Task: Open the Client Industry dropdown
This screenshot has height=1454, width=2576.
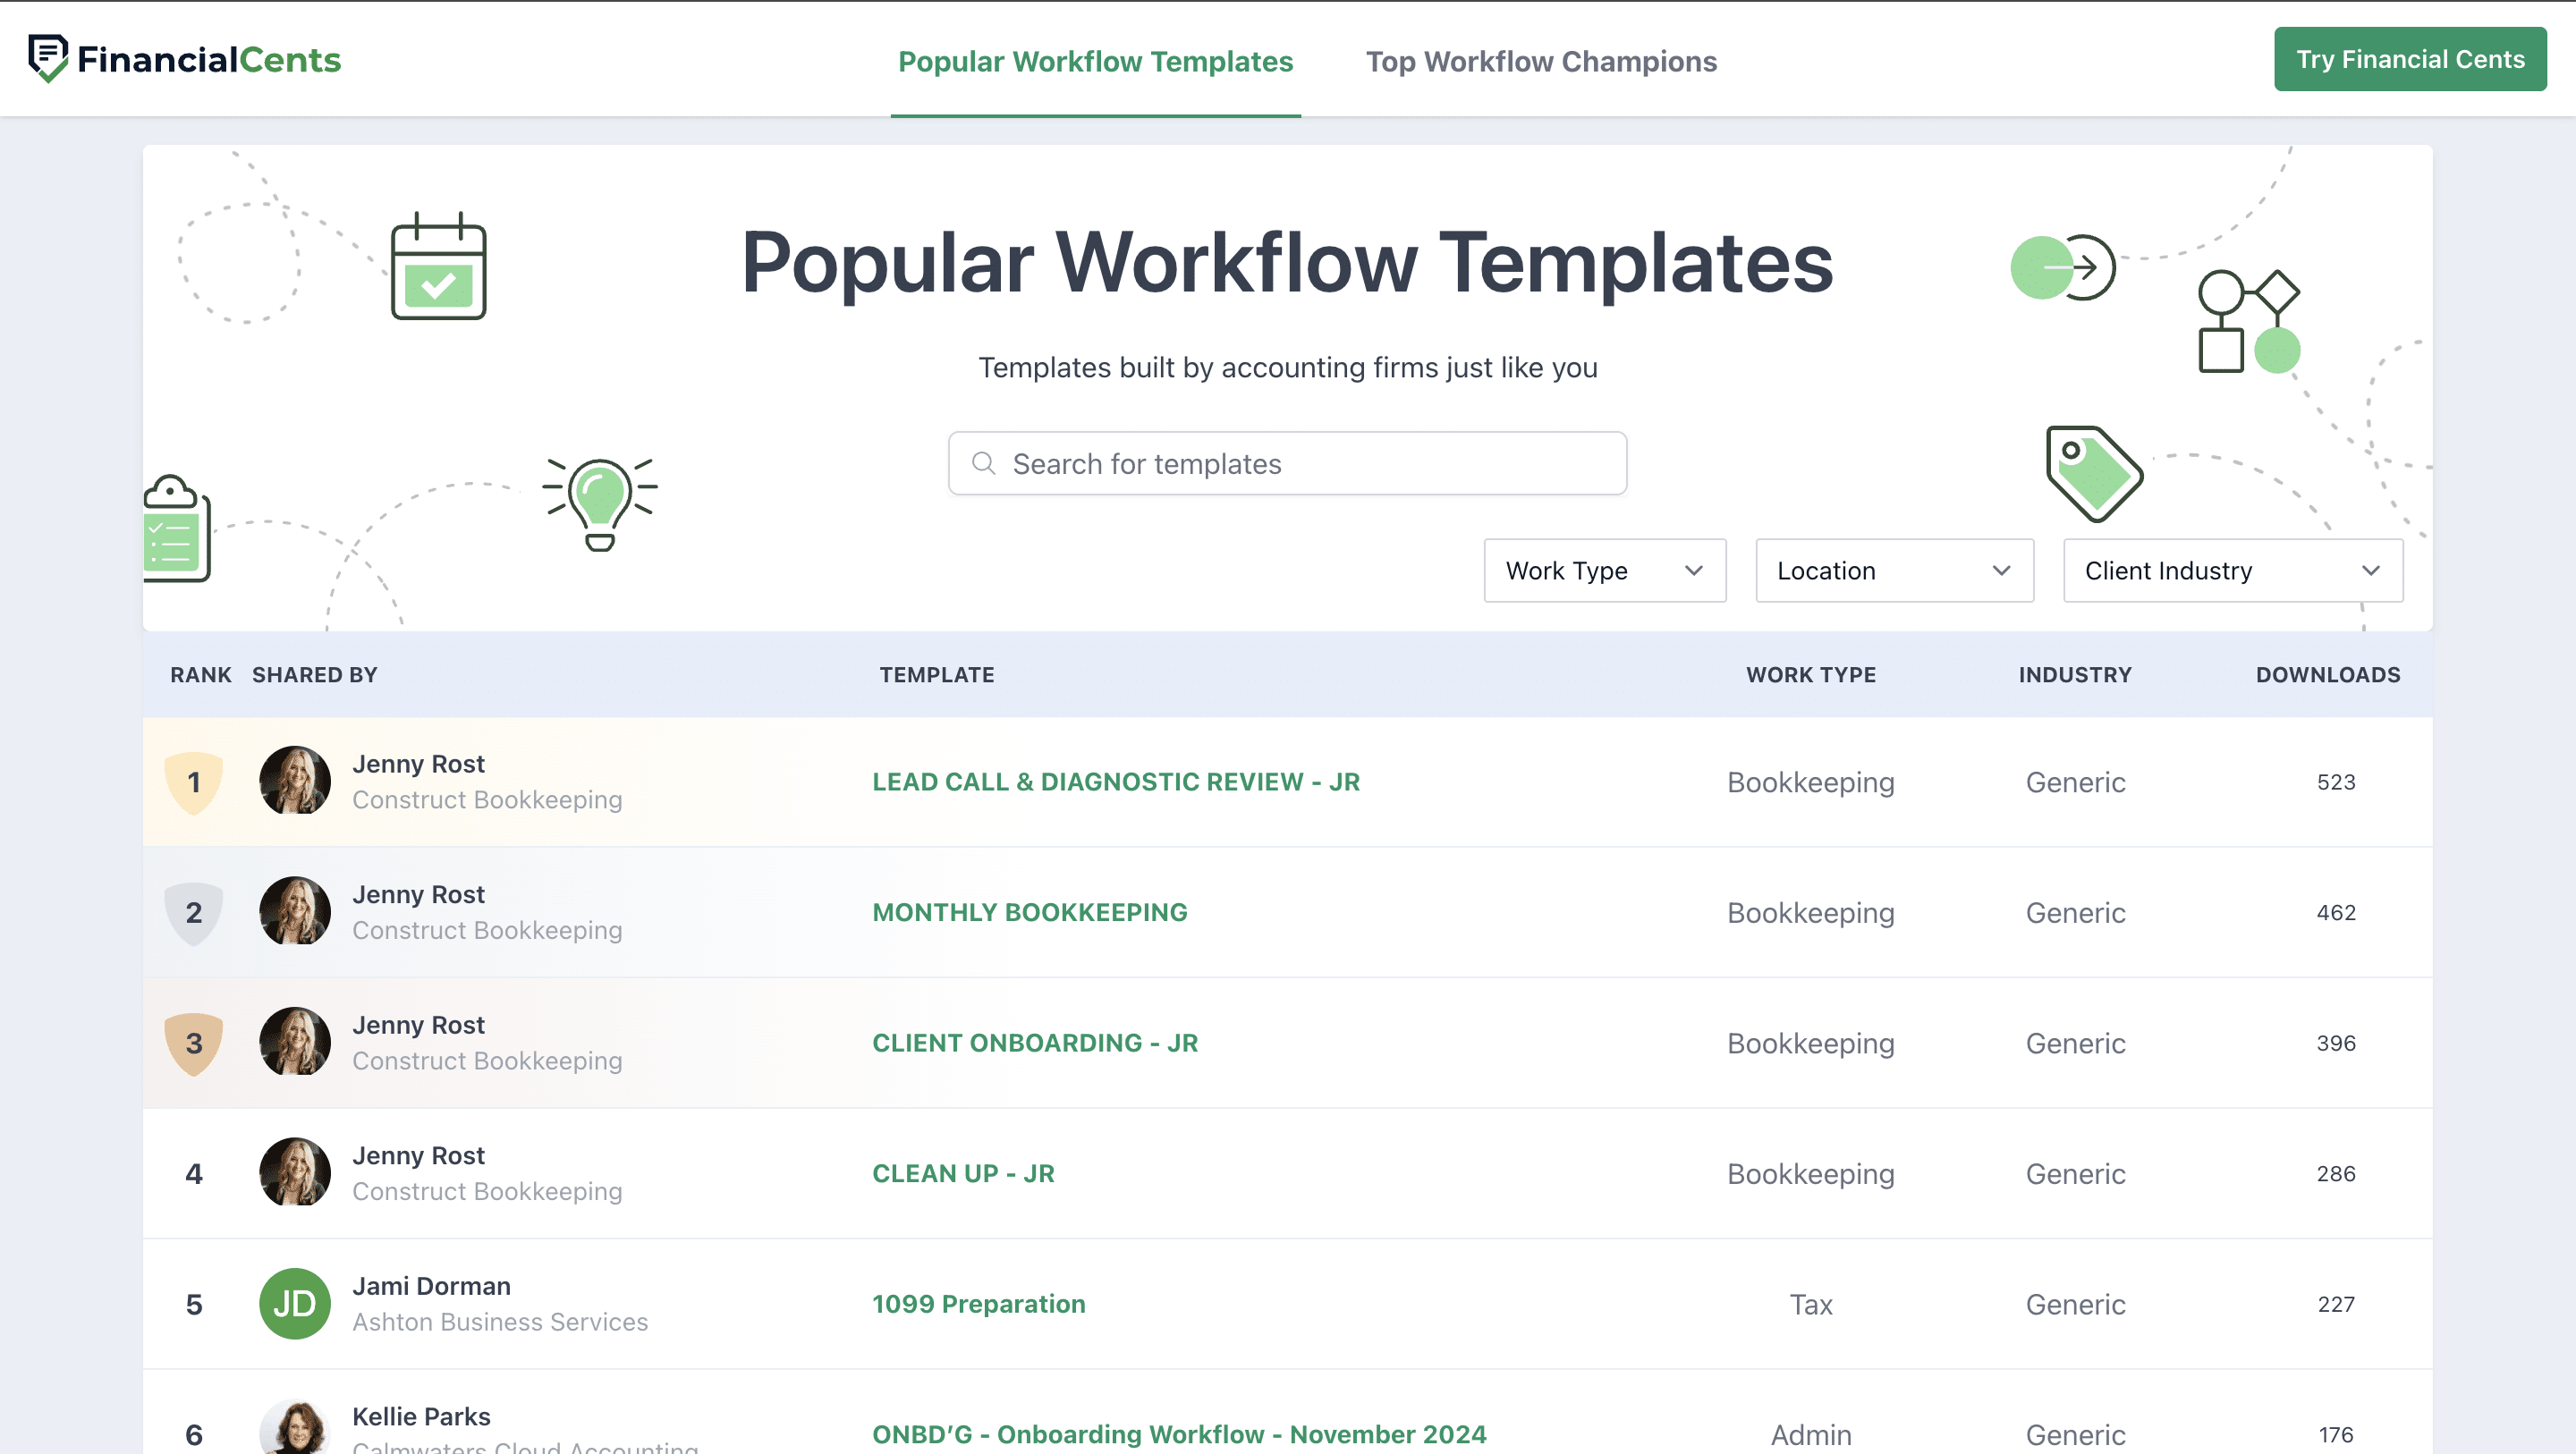Action: click(2232, 570)
